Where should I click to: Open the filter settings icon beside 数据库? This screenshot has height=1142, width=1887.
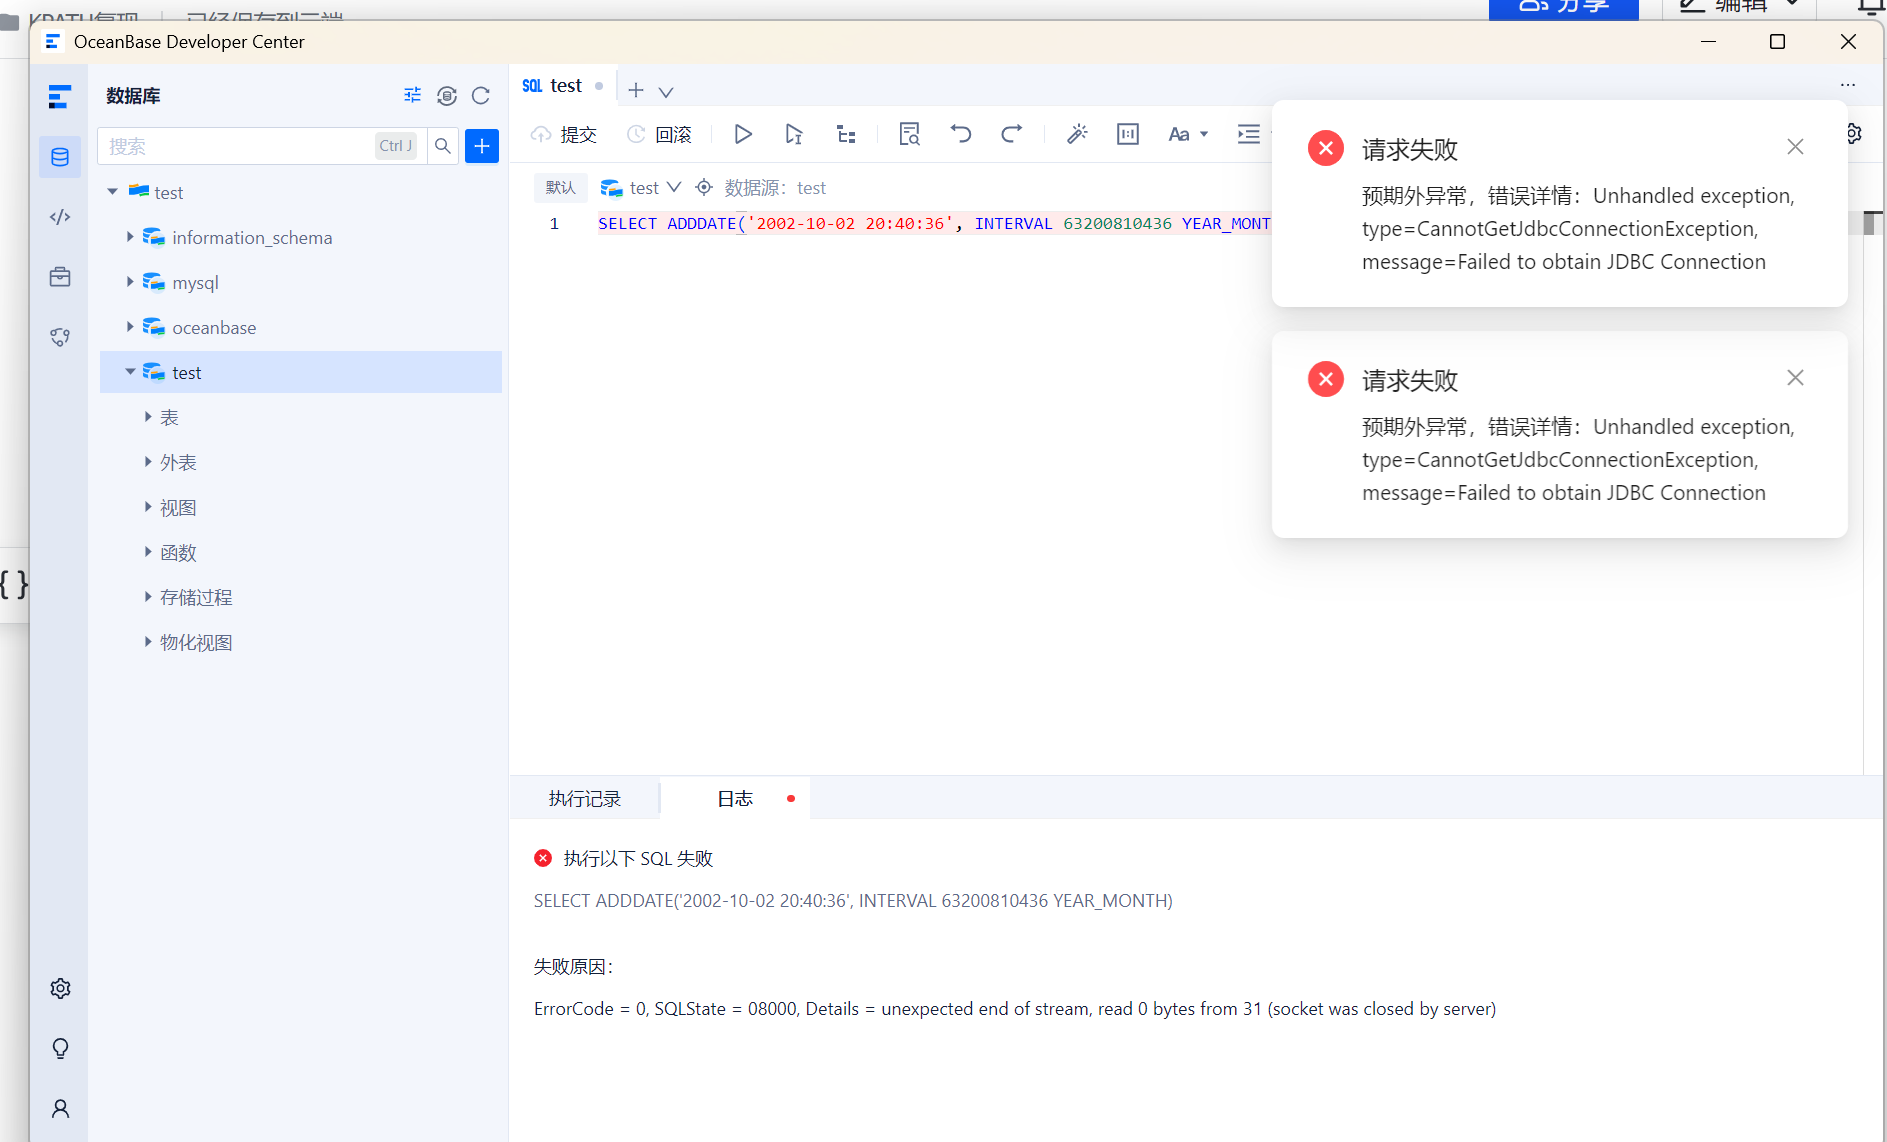[x=412, y=96]
